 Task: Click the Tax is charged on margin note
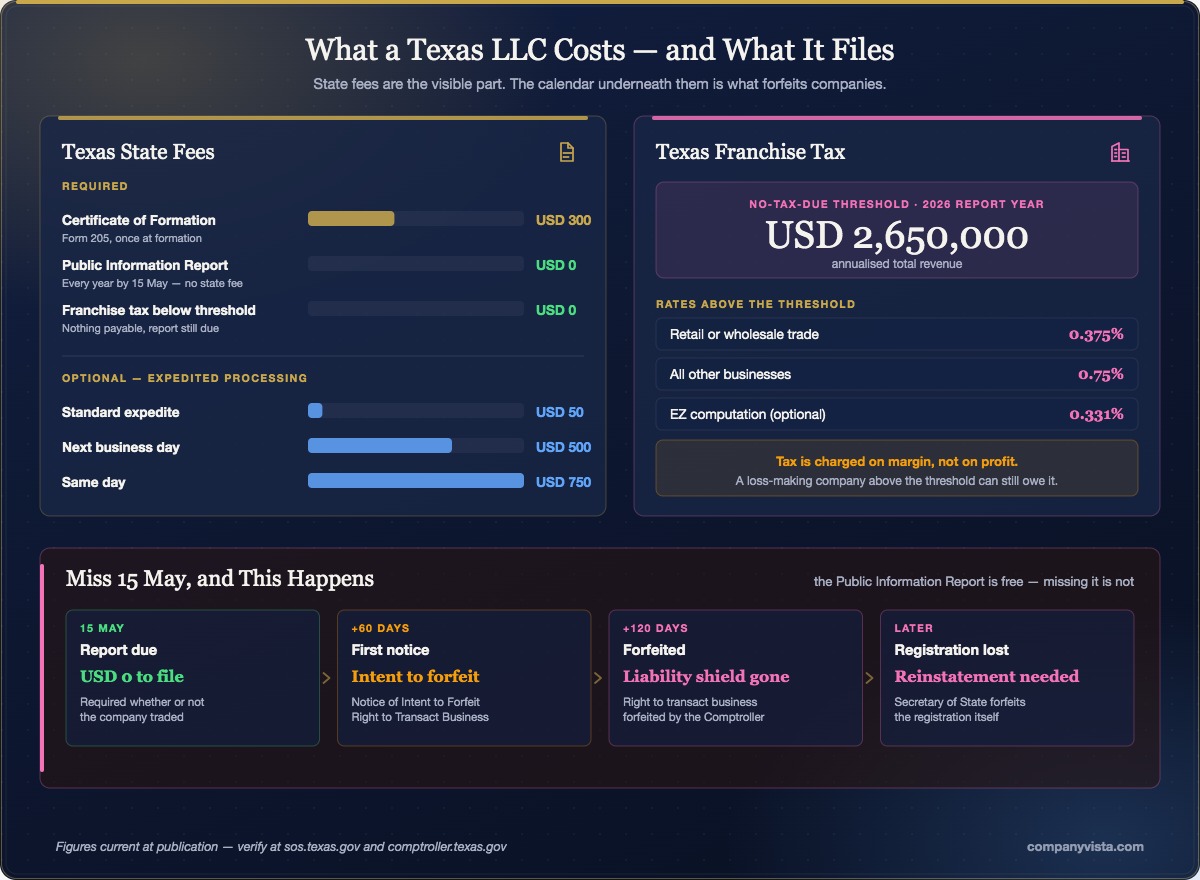click(897, 468)
